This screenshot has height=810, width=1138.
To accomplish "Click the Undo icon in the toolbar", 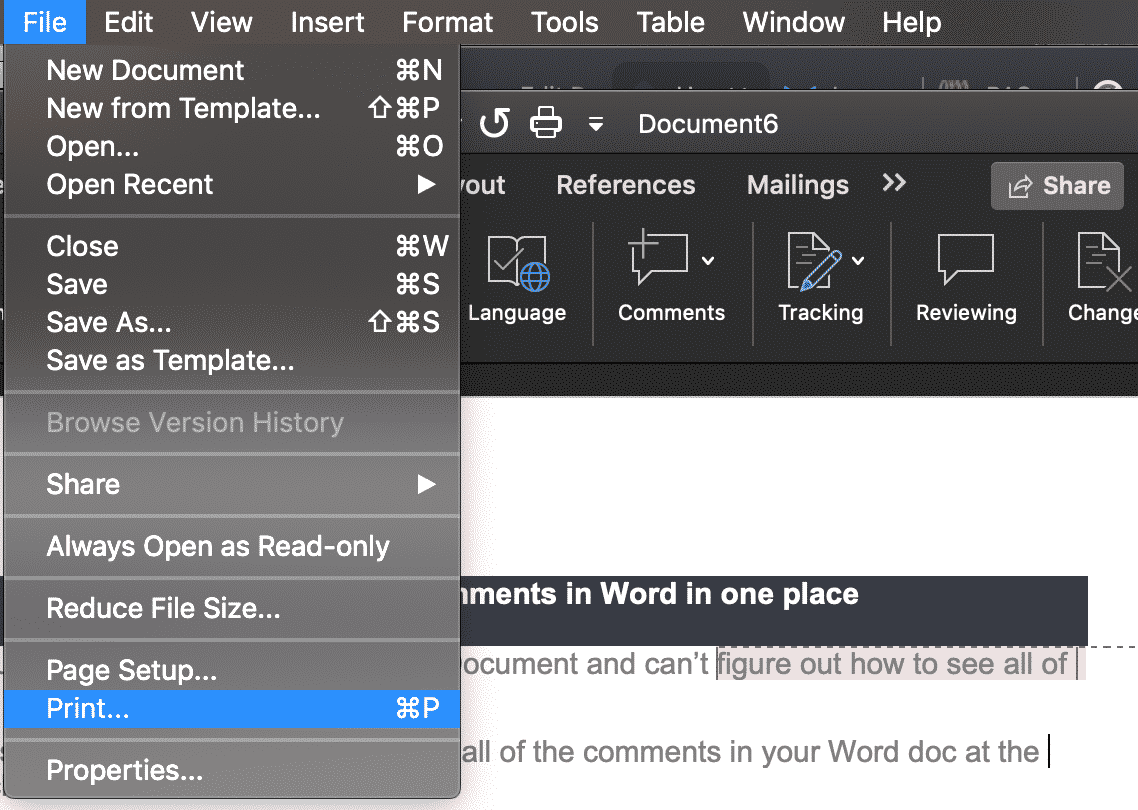I will tap(495, 122).
